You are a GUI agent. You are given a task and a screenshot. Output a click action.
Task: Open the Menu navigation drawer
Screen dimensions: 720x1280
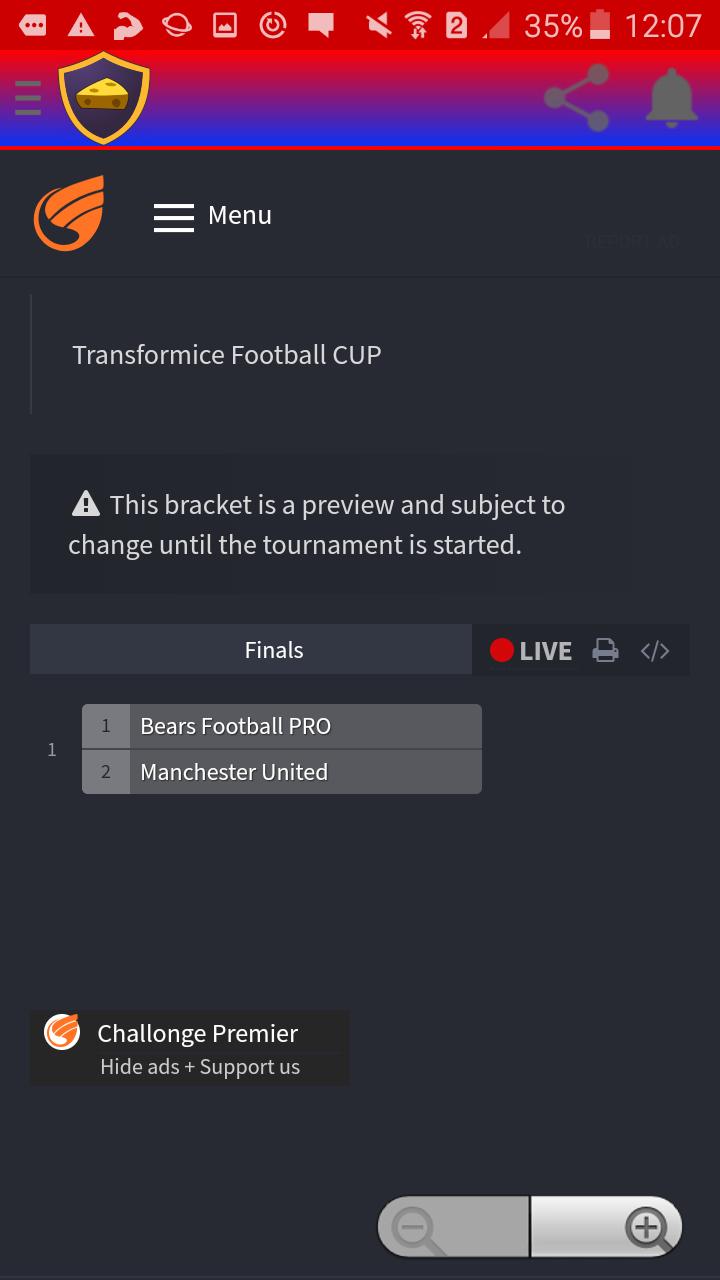point(212,215)
